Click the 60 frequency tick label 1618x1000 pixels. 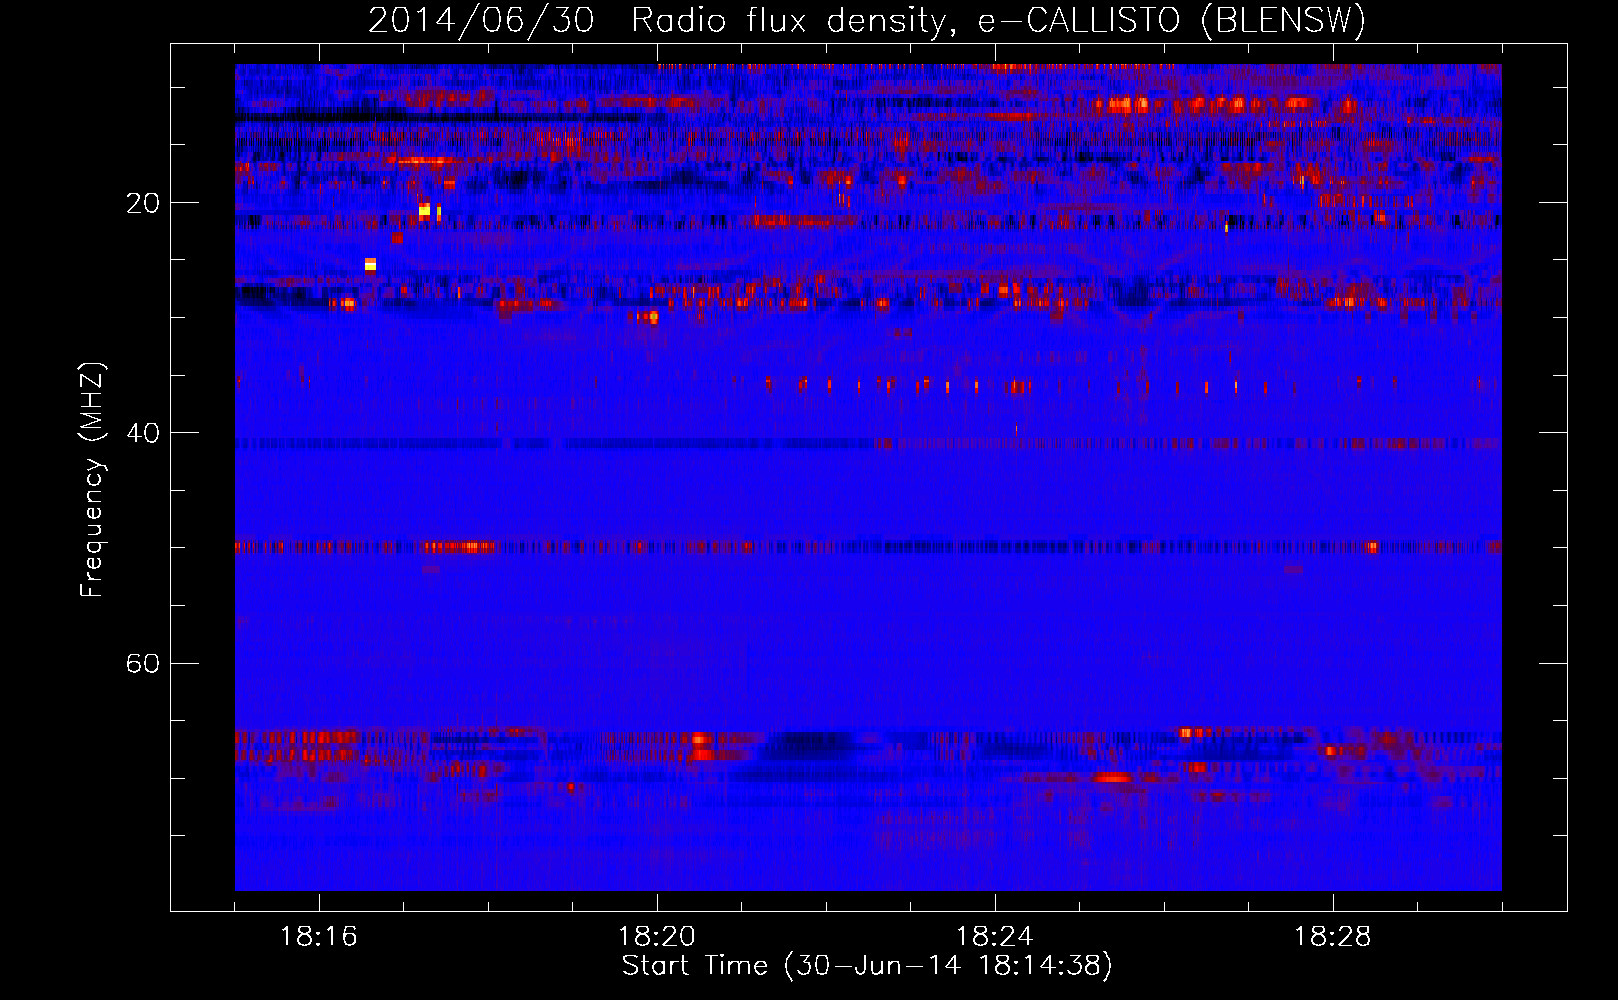(x=142, y=663)
